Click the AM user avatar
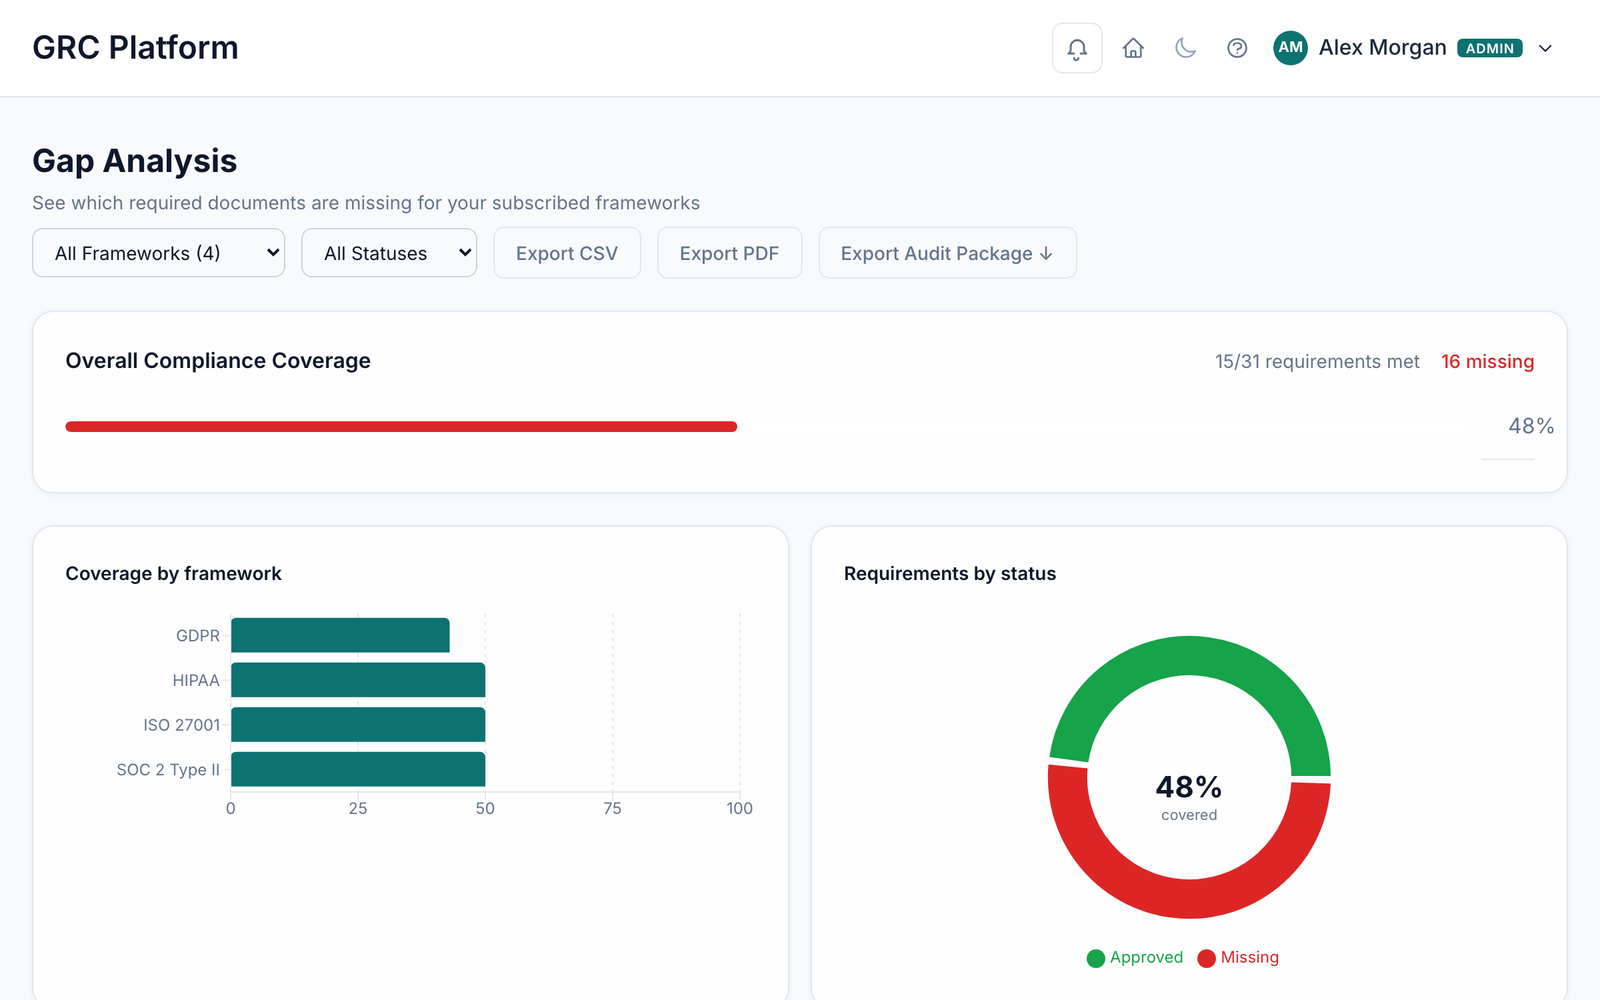 pyautogui.click(x=1290, y=48)
